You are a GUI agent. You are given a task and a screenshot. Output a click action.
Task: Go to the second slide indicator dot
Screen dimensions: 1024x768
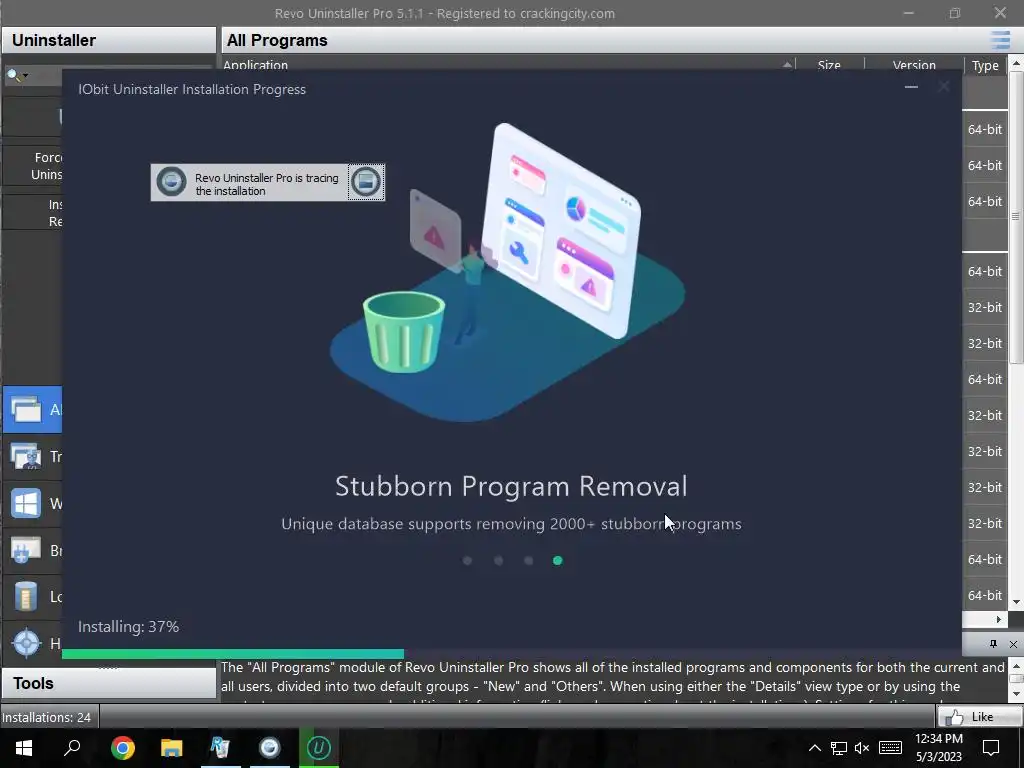tap(498, 560)
